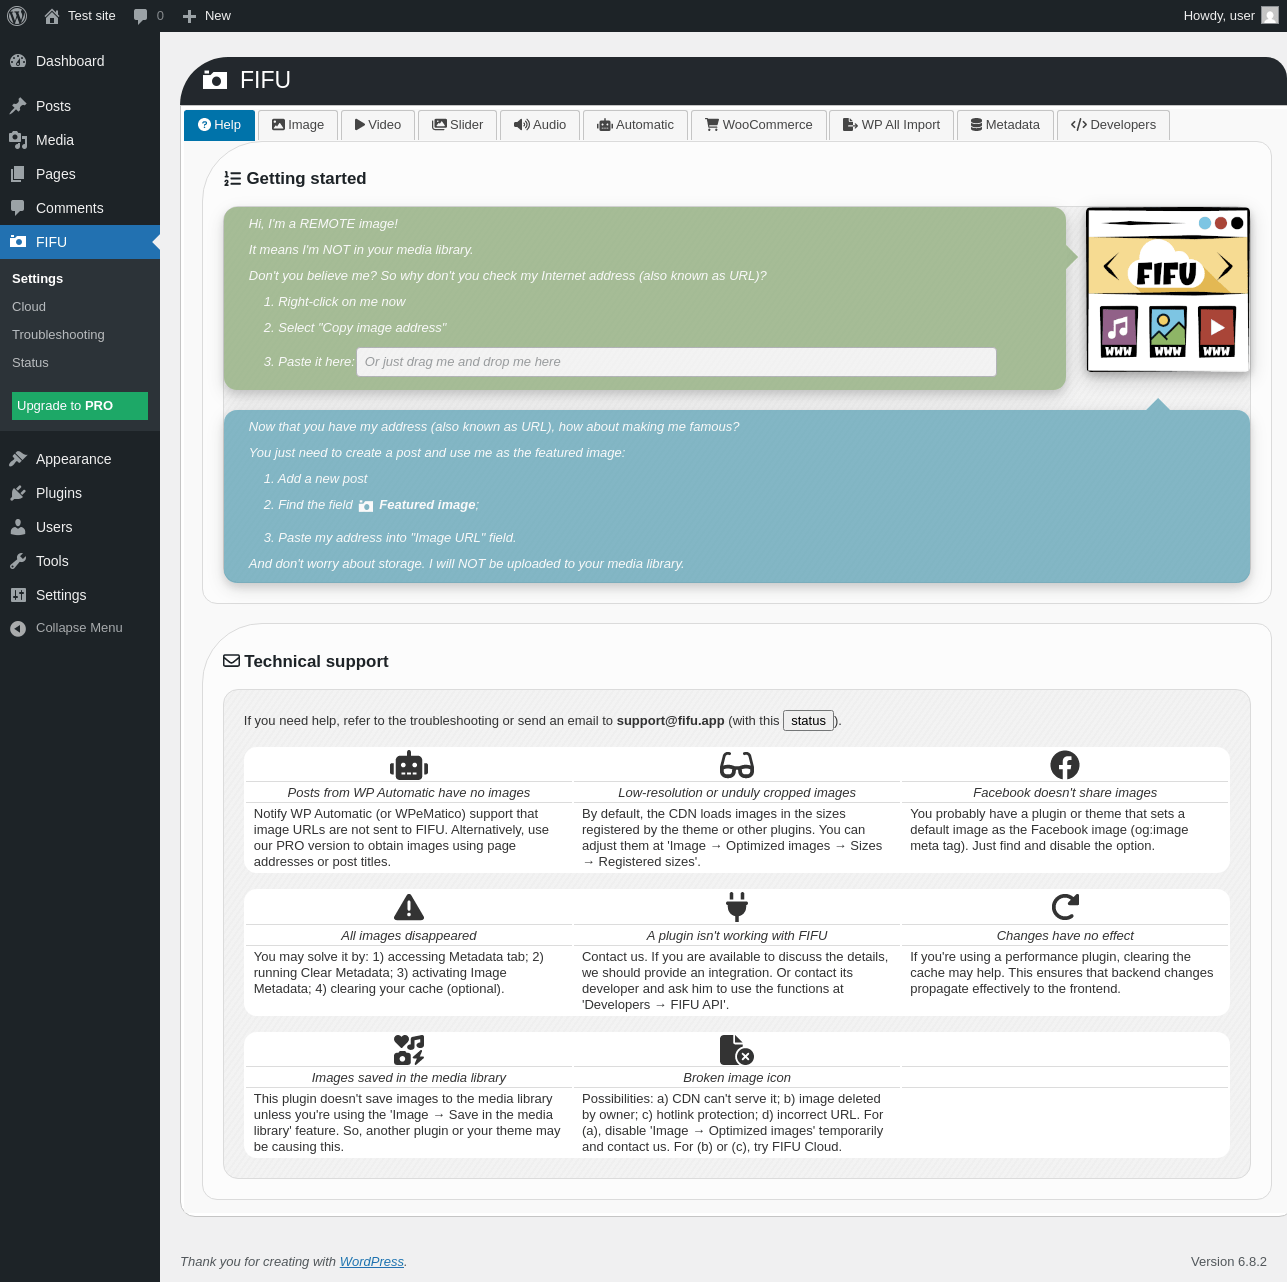1287x1282 pixels.
Task: Click the New plus item in admin bar
Action: pos(207,16)
